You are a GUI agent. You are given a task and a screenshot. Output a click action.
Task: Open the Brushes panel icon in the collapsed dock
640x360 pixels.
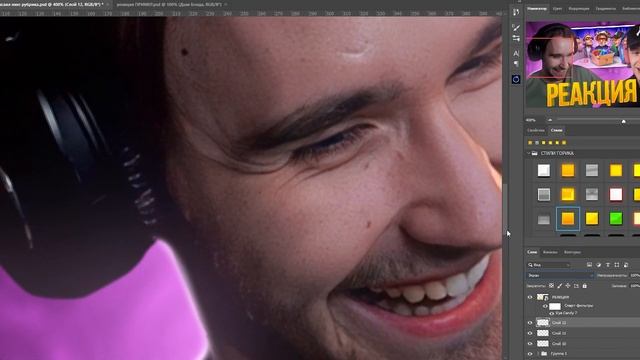click(x=516, y=28)
